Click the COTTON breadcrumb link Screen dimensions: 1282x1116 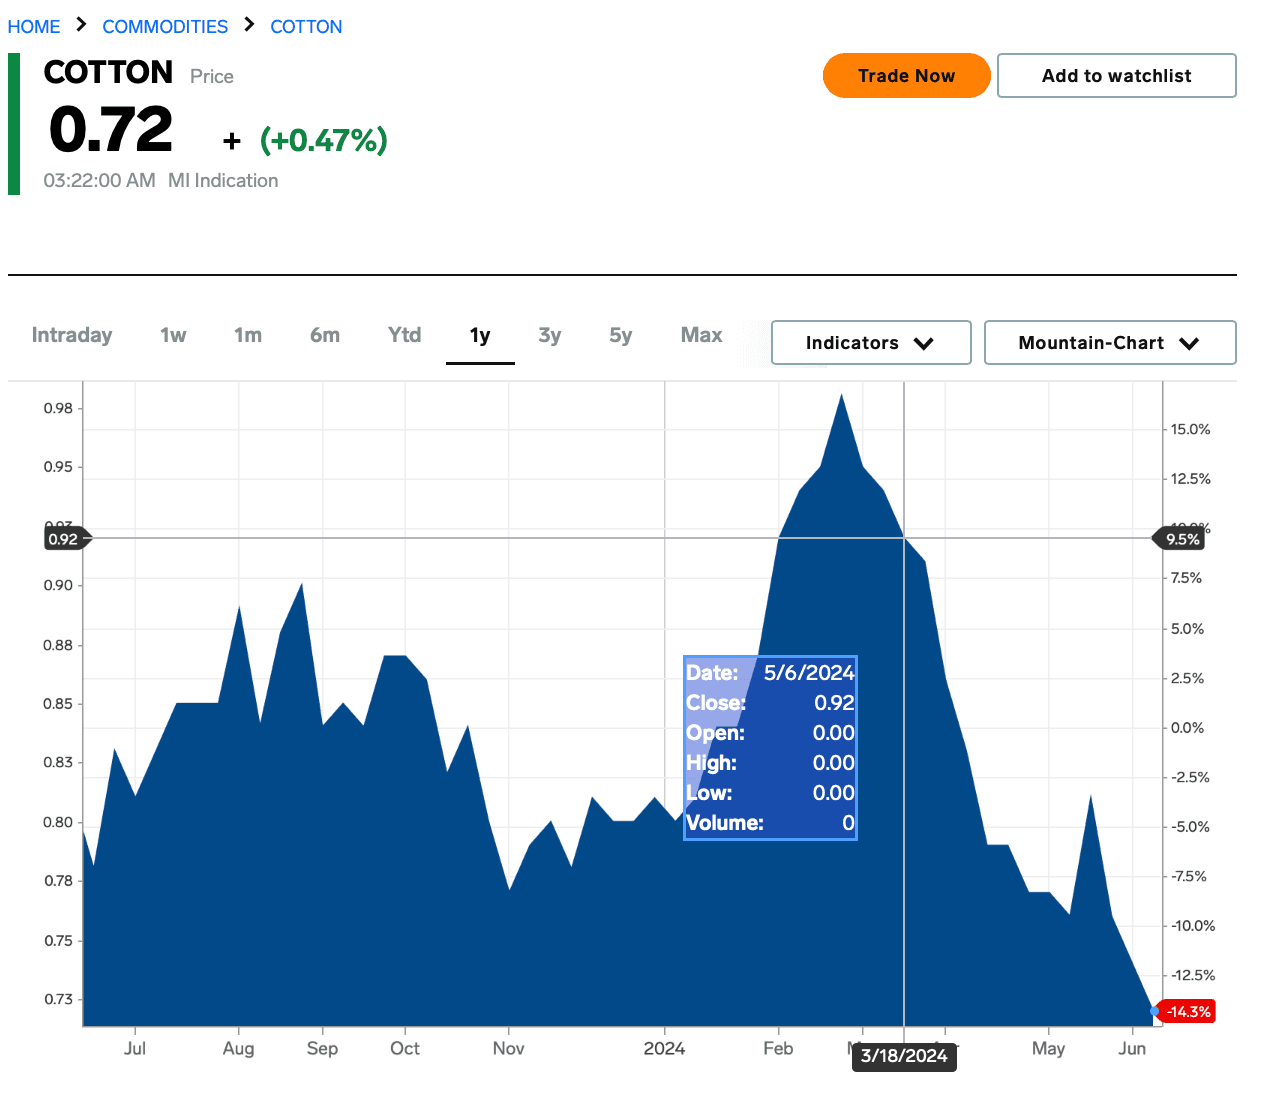click(306, 27)
